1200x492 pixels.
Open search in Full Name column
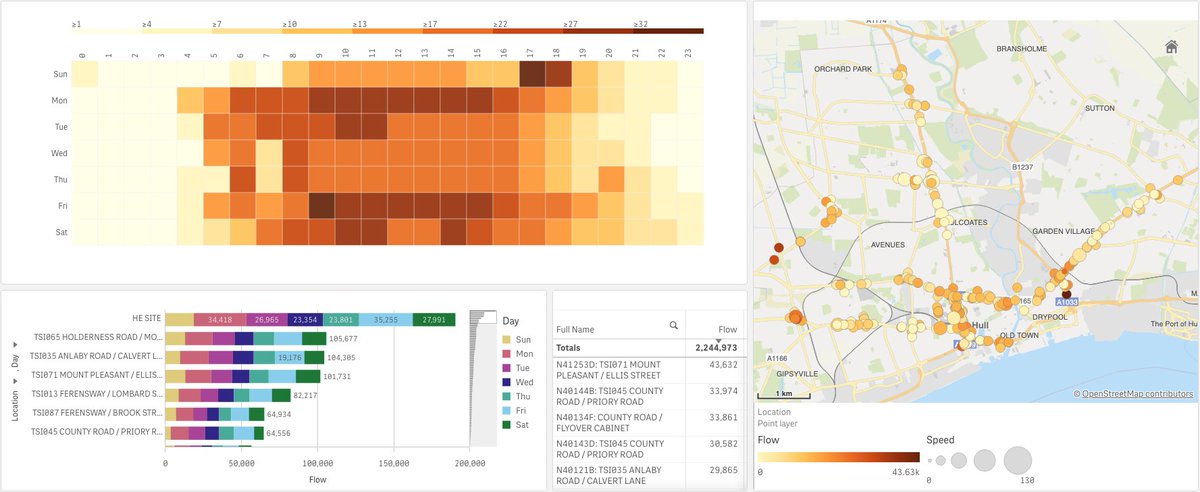674,326
